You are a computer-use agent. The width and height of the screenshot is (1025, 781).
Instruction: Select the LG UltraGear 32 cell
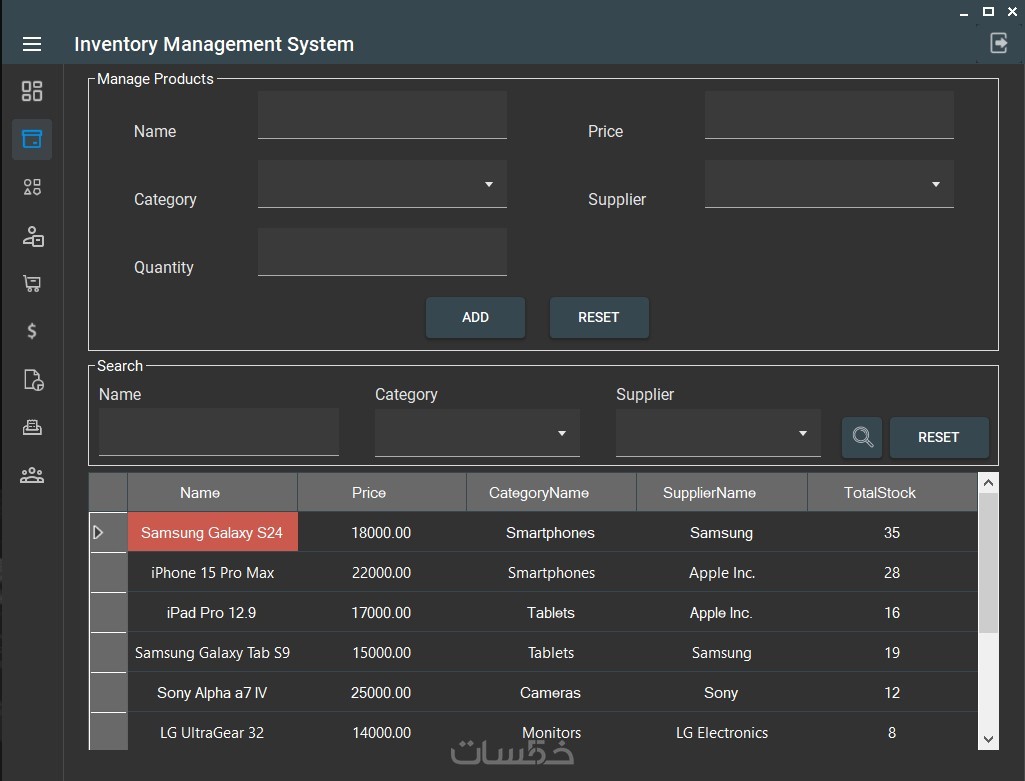[x=212, y=732]
